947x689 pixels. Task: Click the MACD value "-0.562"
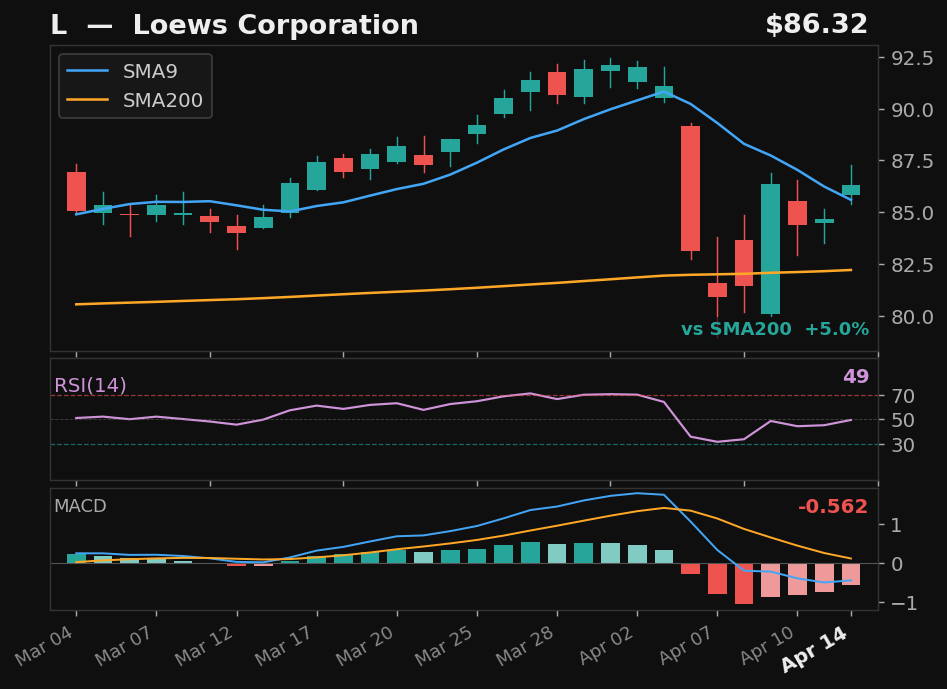833,507
